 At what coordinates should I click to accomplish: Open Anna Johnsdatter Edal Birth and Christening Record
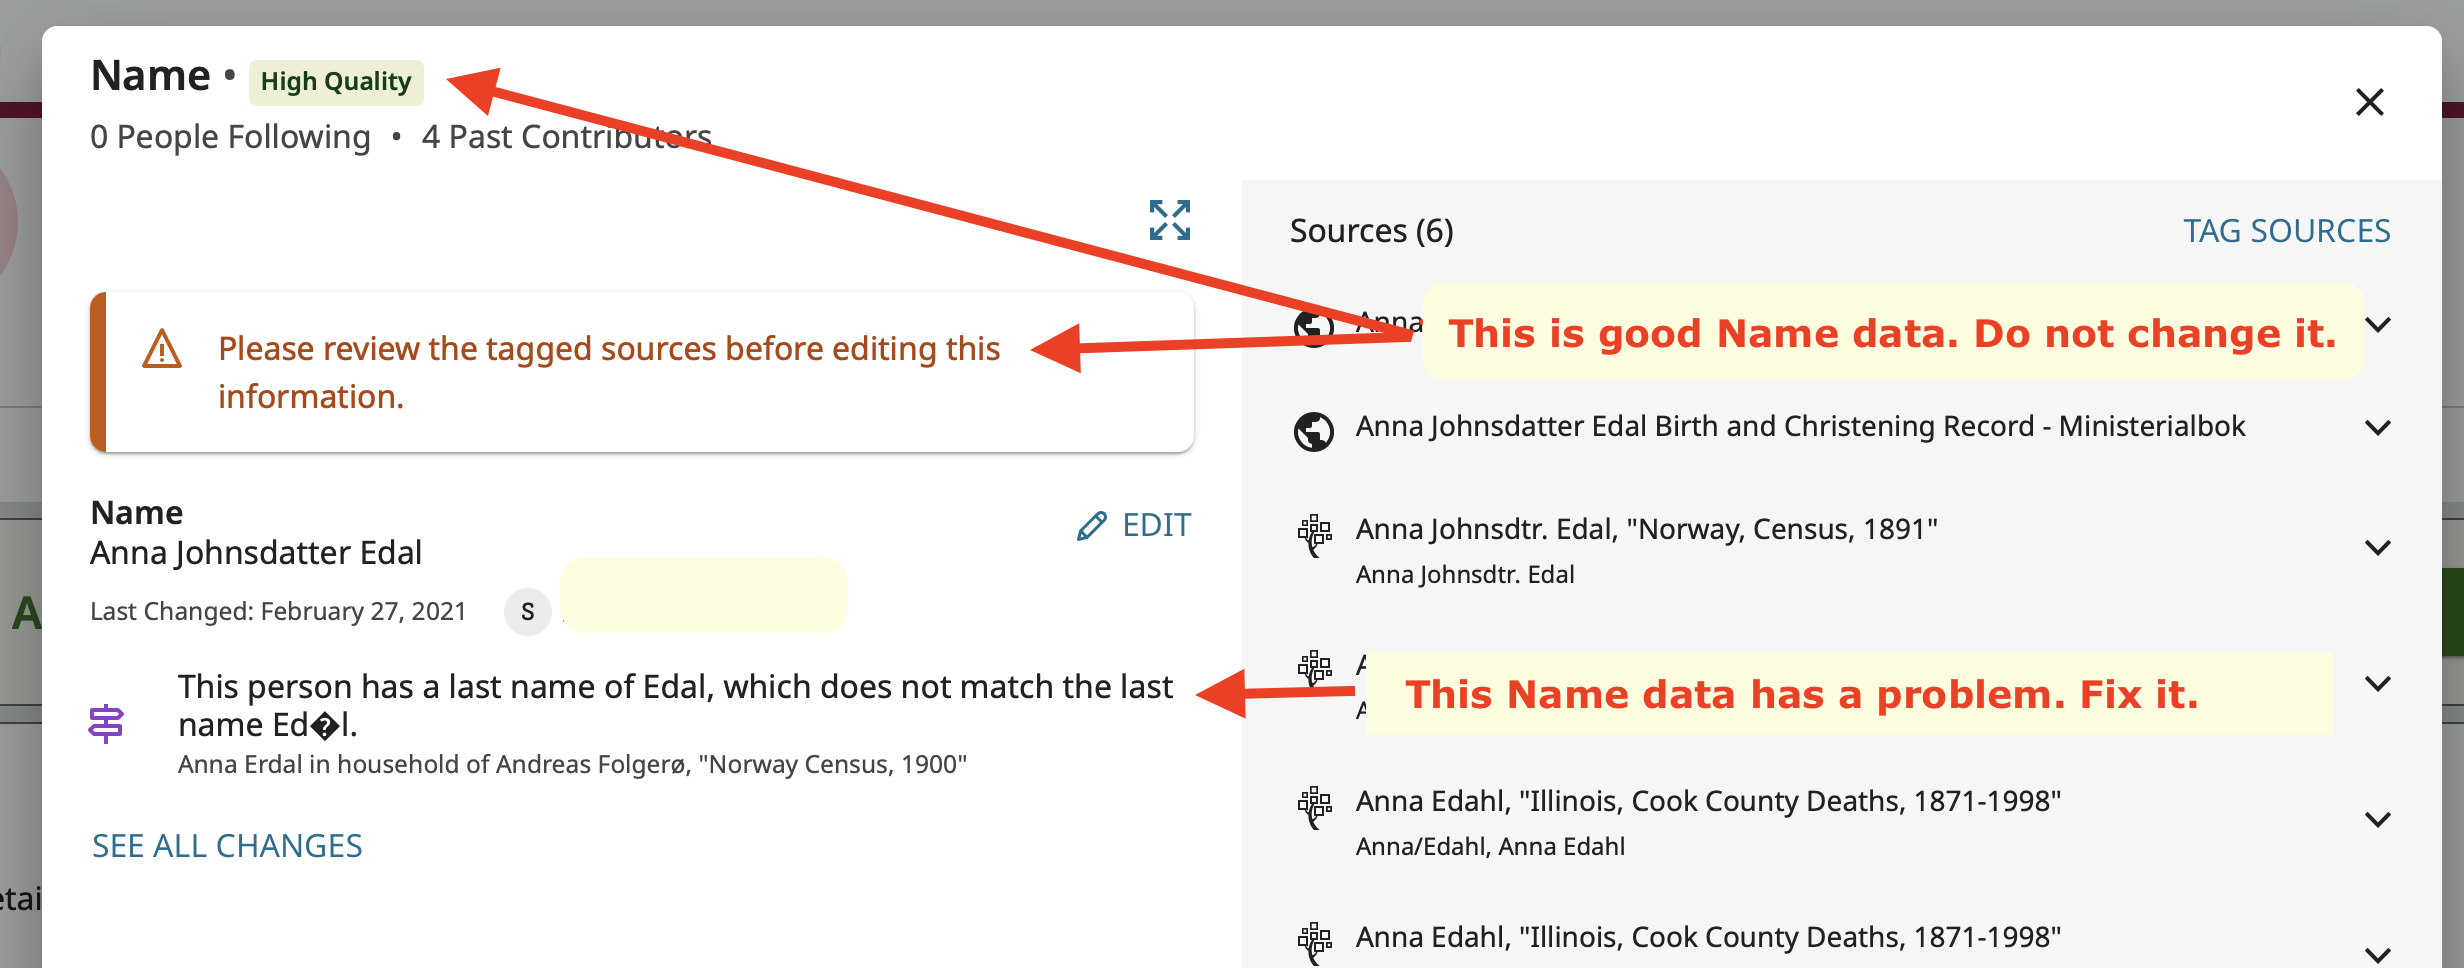(1800, 427)
